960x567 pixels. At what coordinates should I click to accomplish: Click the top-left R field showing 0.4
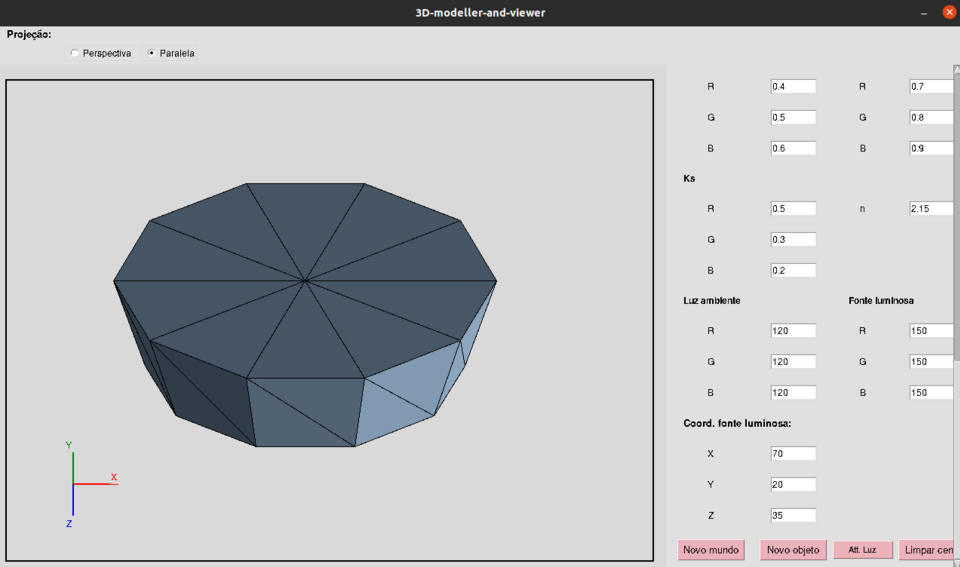point(793,87)
